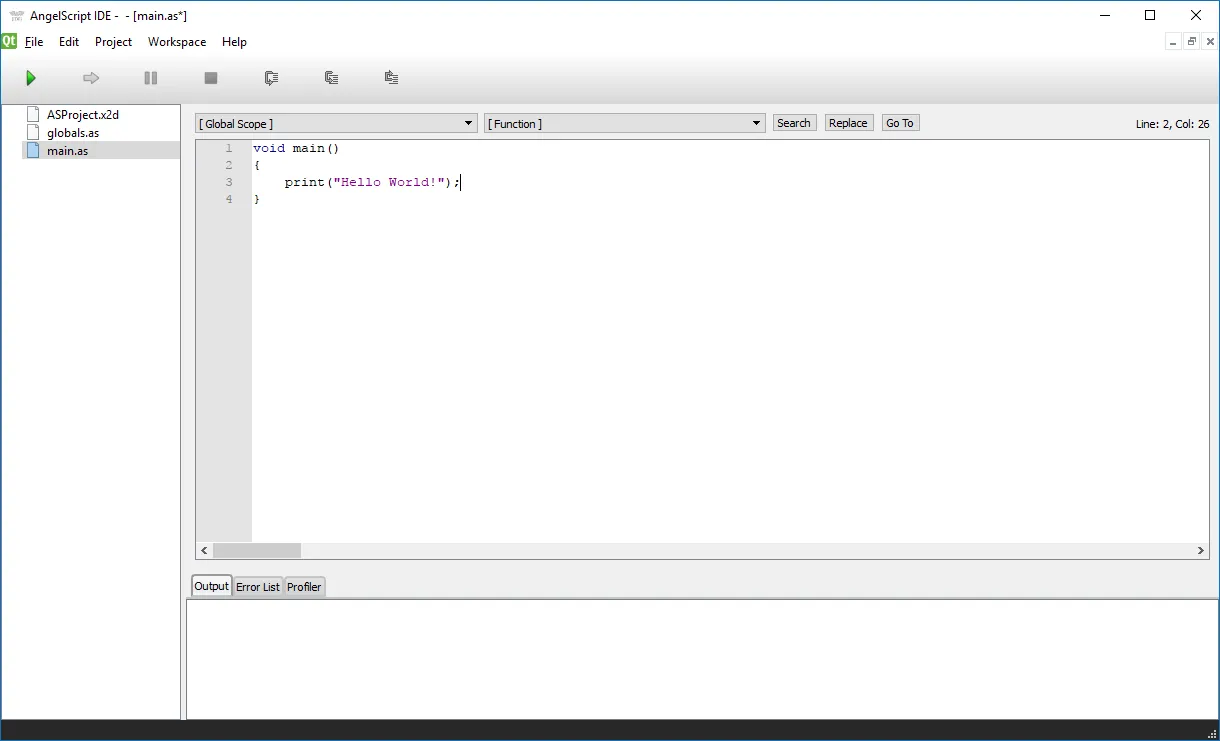Click the AngelScript IDE title bar app icon
The image size is (1220, 741).
pyautogui.click(x=17, y=15)
